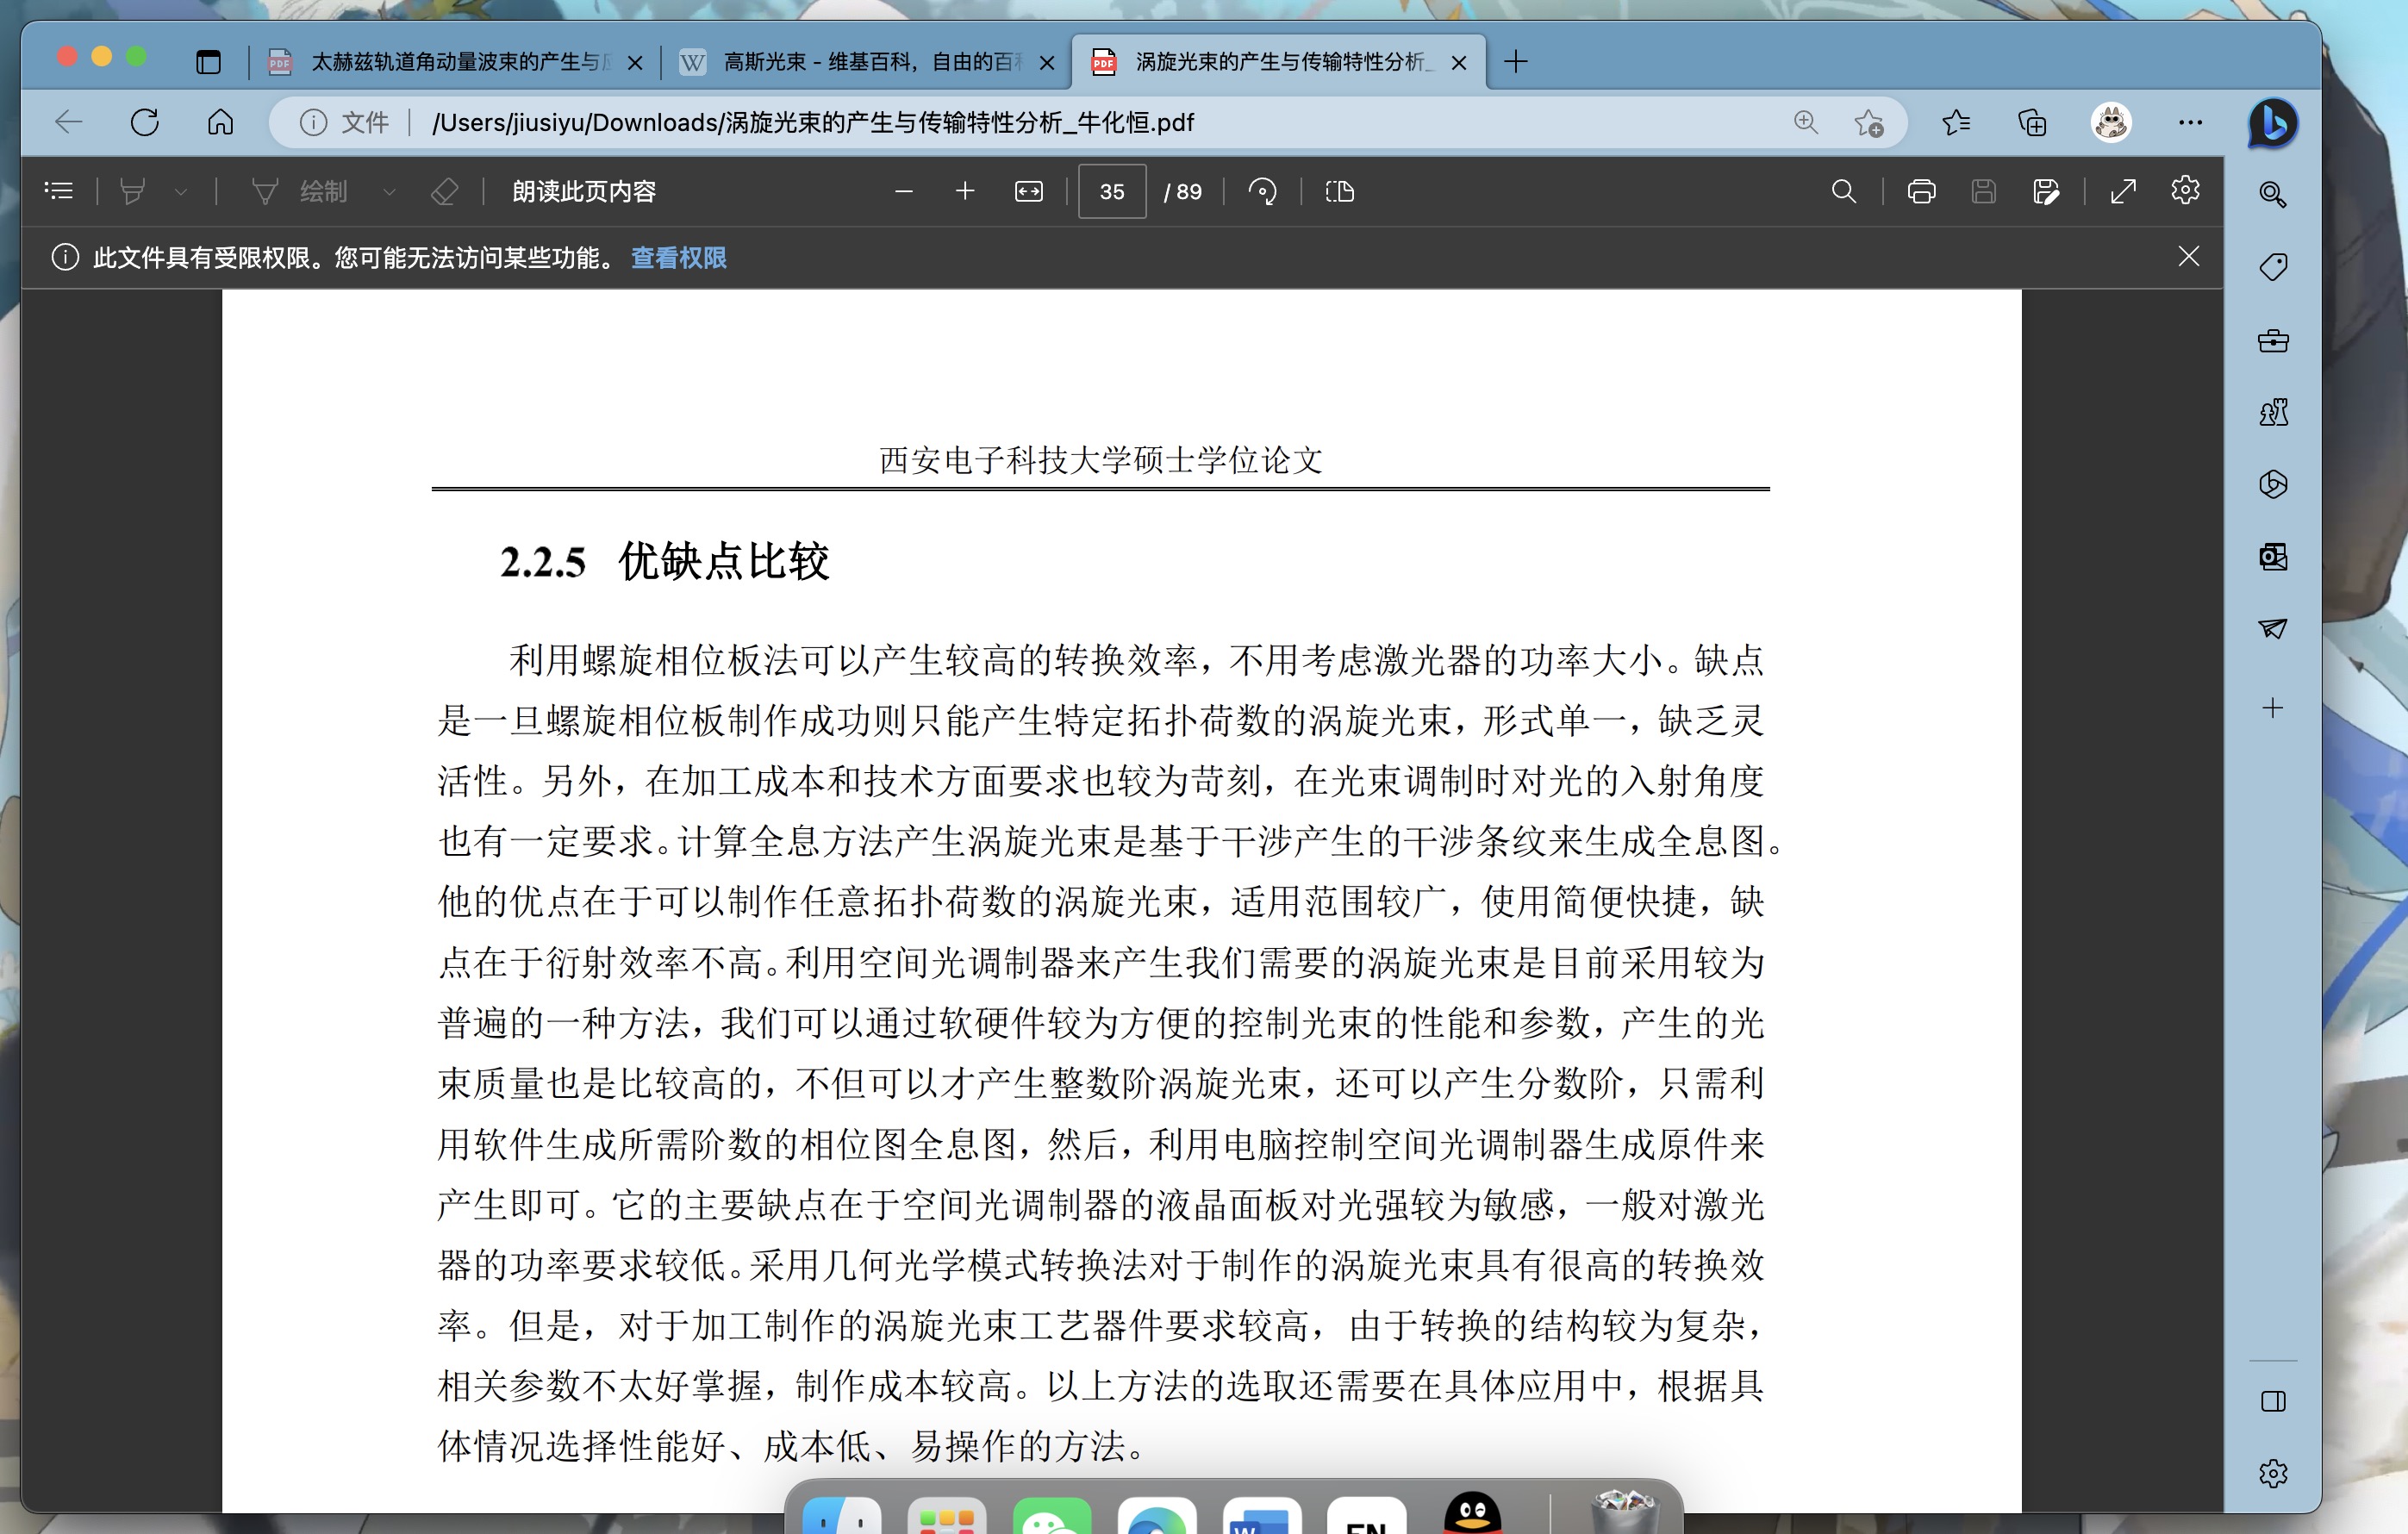Open the PDF find search icon
Viewport: 2408px width, 1534px height.
pyautogui.click(x=1843, y=191)
